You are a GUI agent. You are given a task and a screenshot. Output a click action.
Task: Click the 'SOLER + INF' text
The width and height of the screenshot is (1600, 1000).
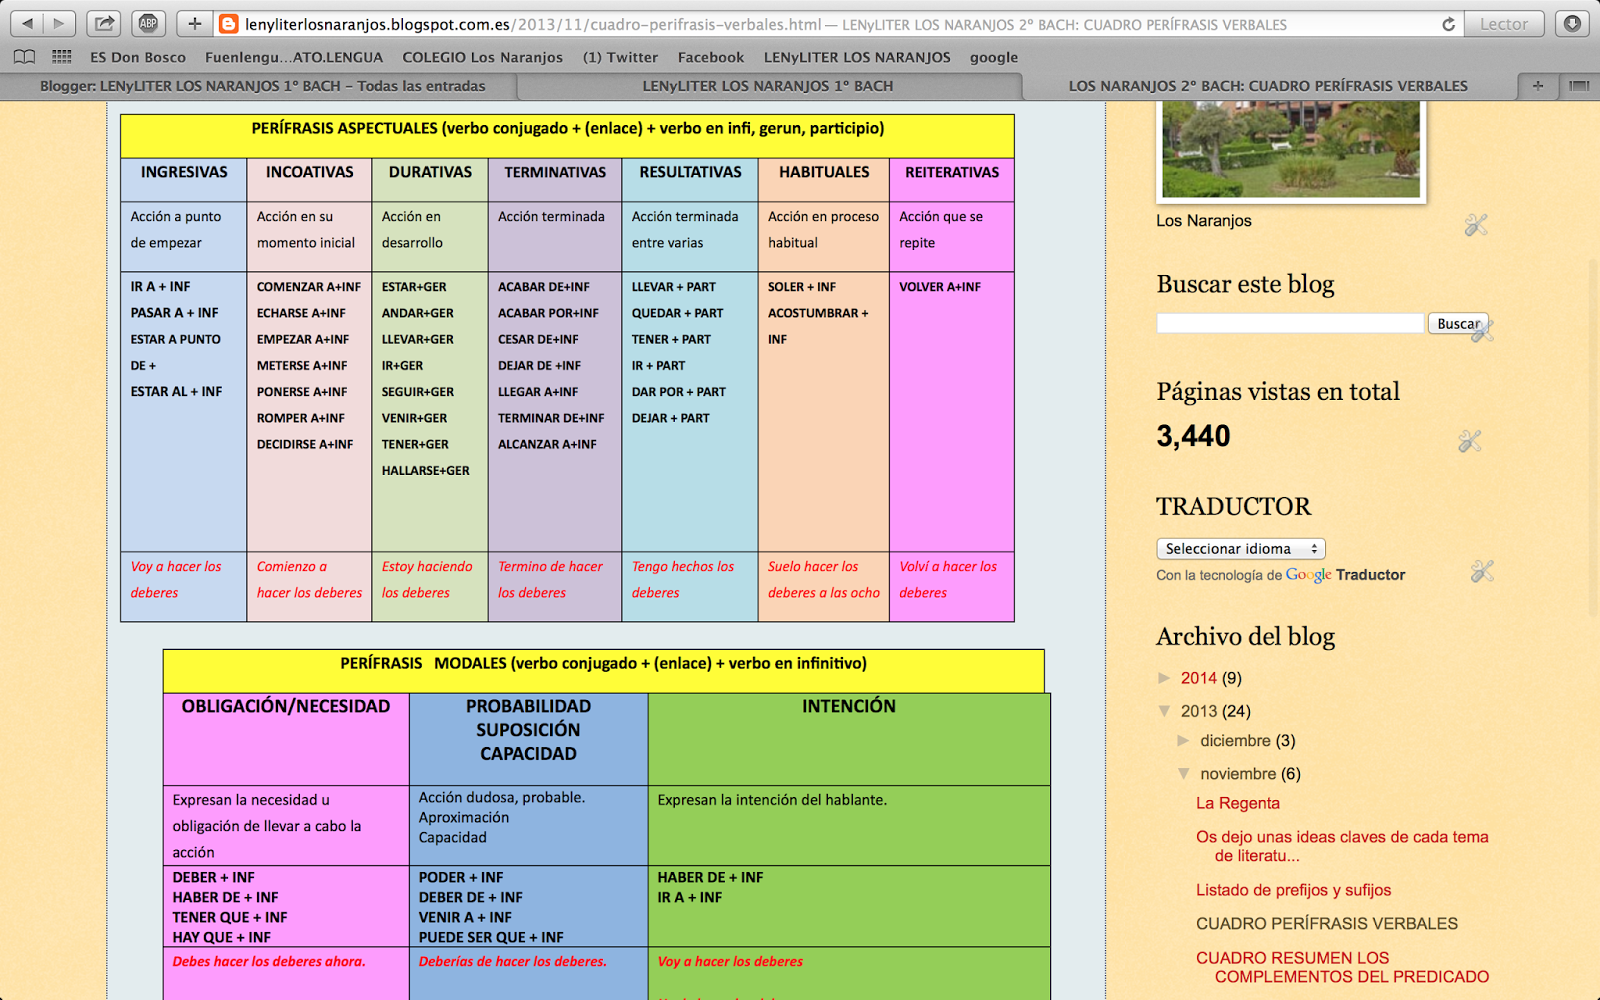pyautogui.click(x=802, y=287)
